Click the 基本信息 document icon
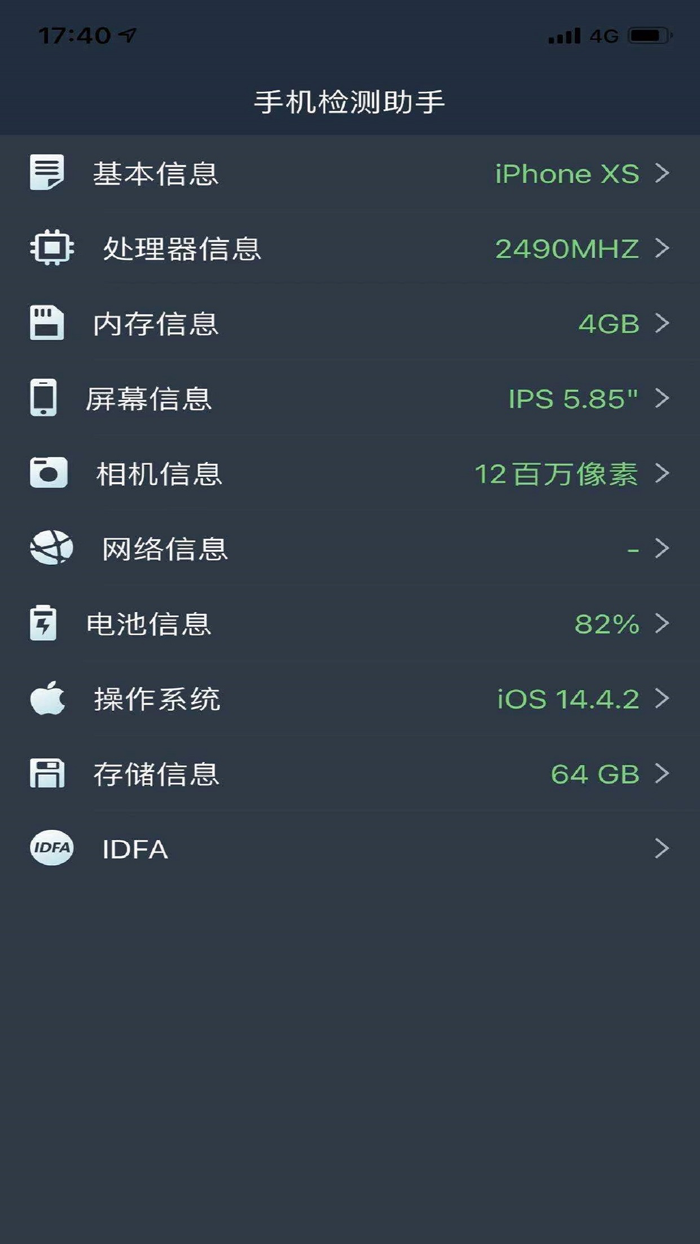 tap(45, 173)
